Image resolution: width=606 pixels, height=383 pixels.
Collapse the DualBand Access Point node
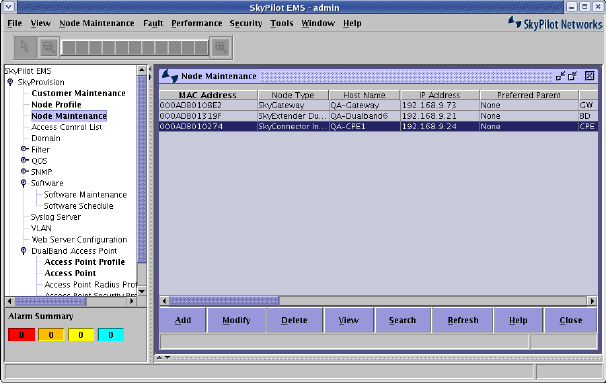[24, 251]
